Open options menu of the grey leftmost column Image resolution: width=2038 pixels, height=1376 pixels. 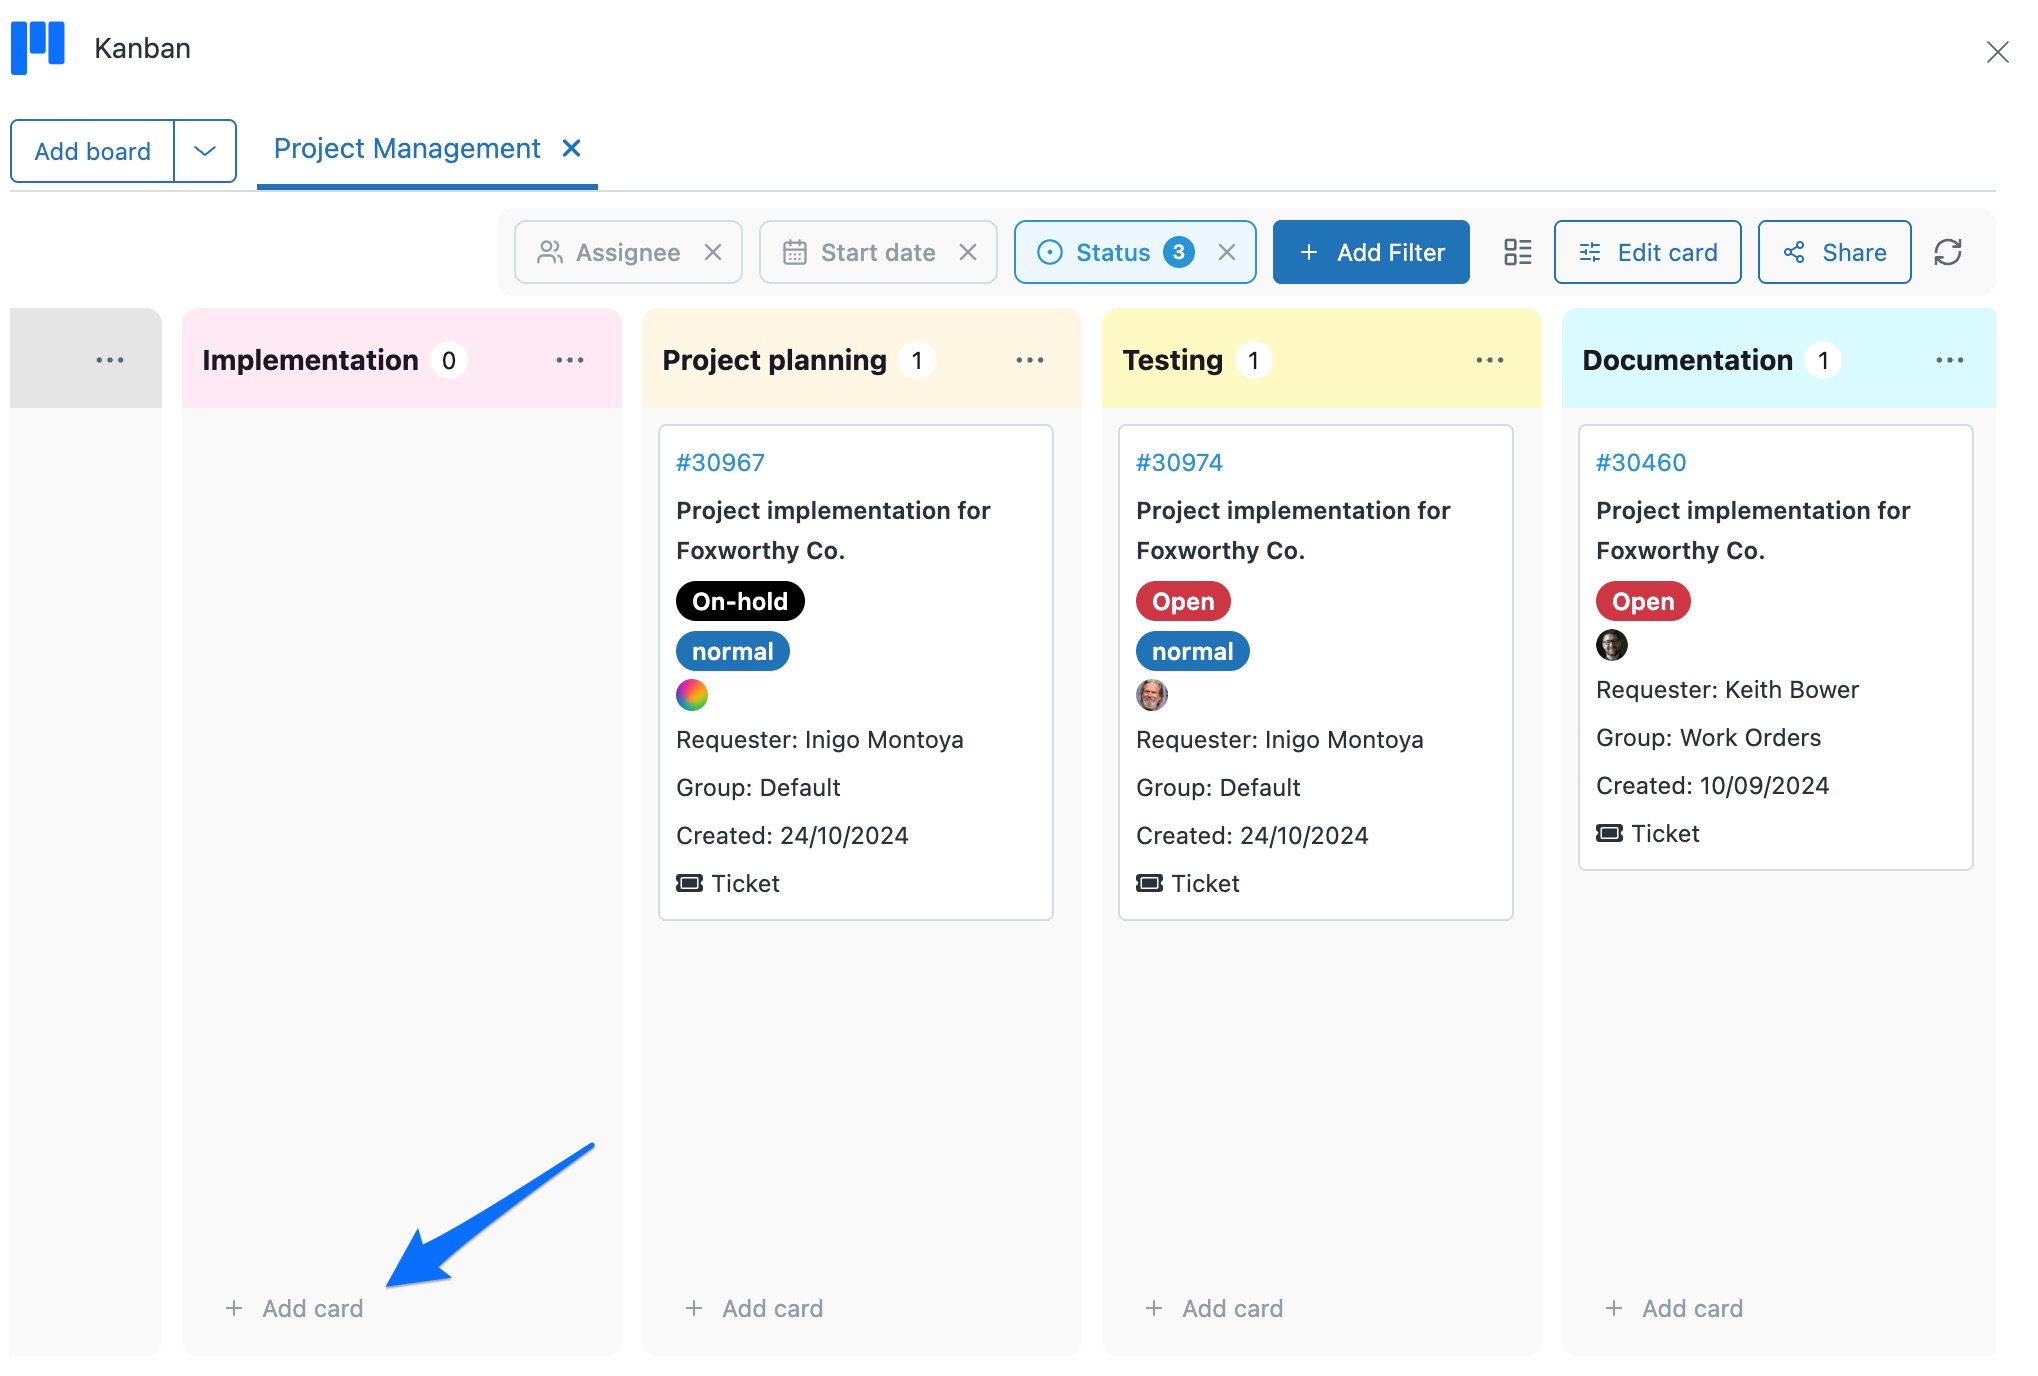coord(110,360)
